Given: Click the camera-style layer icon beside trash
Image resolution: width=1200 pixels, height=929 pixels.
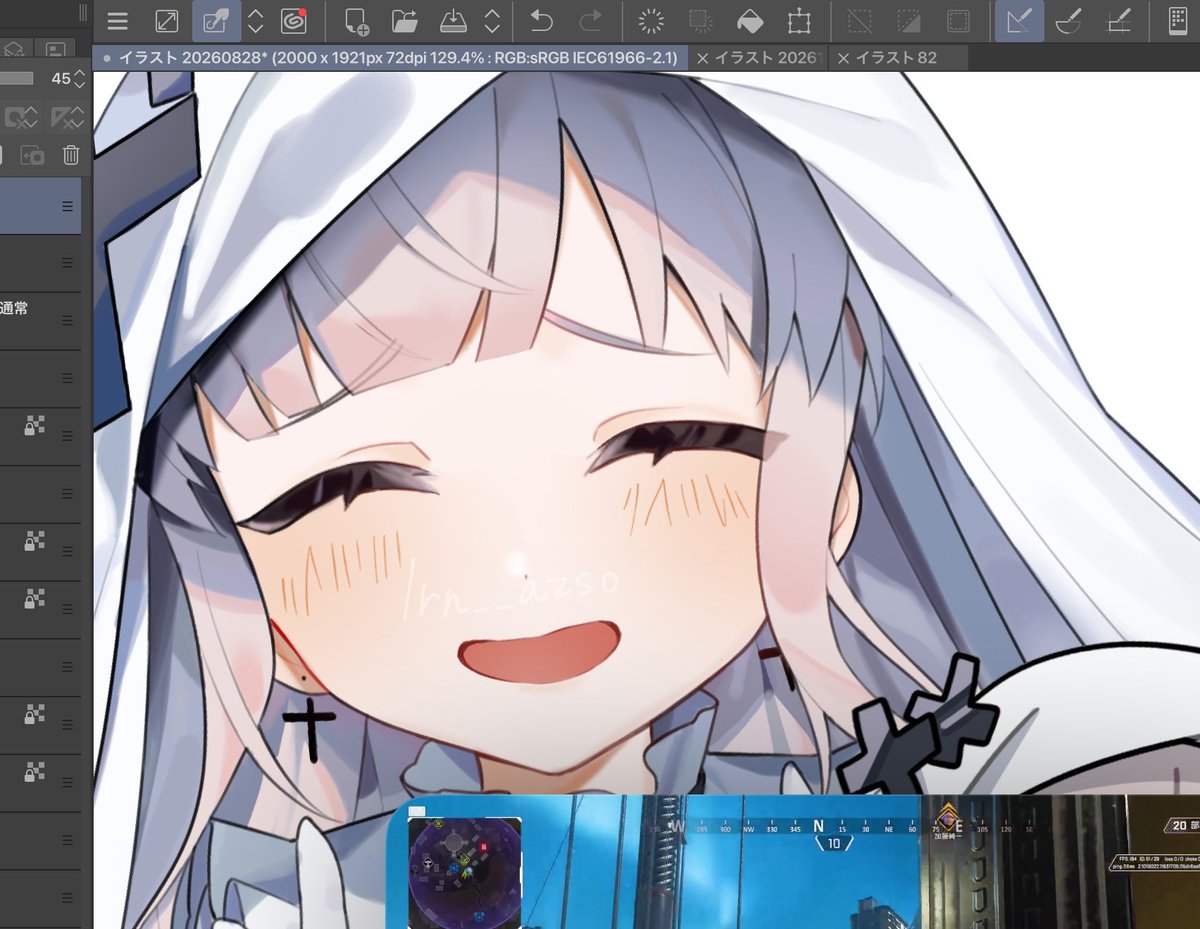Looking at the screenshot, I should pyautogui.click(x=31, y=154).
